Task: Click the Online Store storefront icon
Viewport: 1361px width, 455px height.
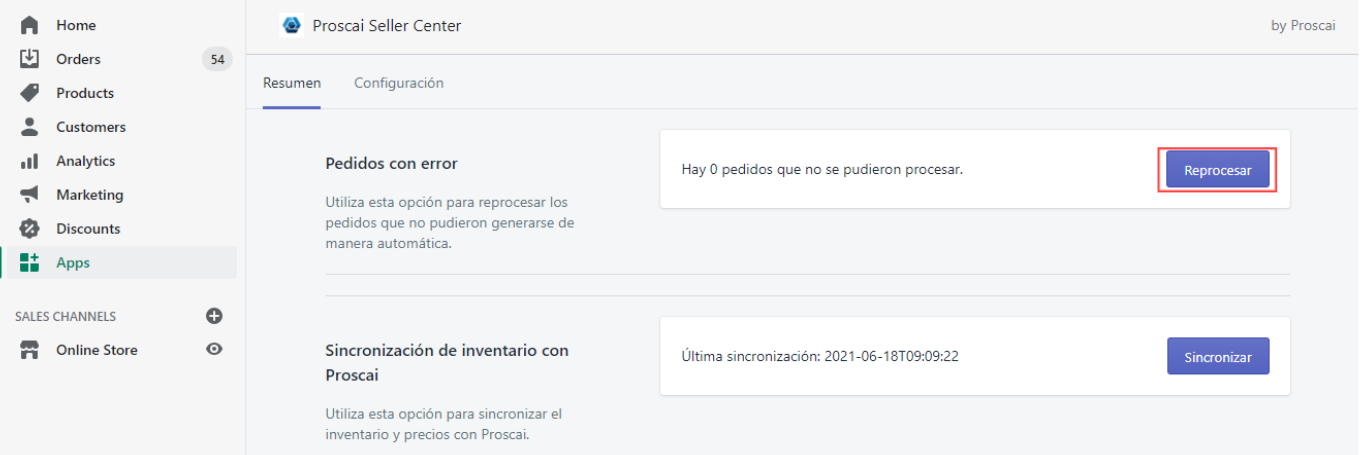Action: [x=29, y=350]
